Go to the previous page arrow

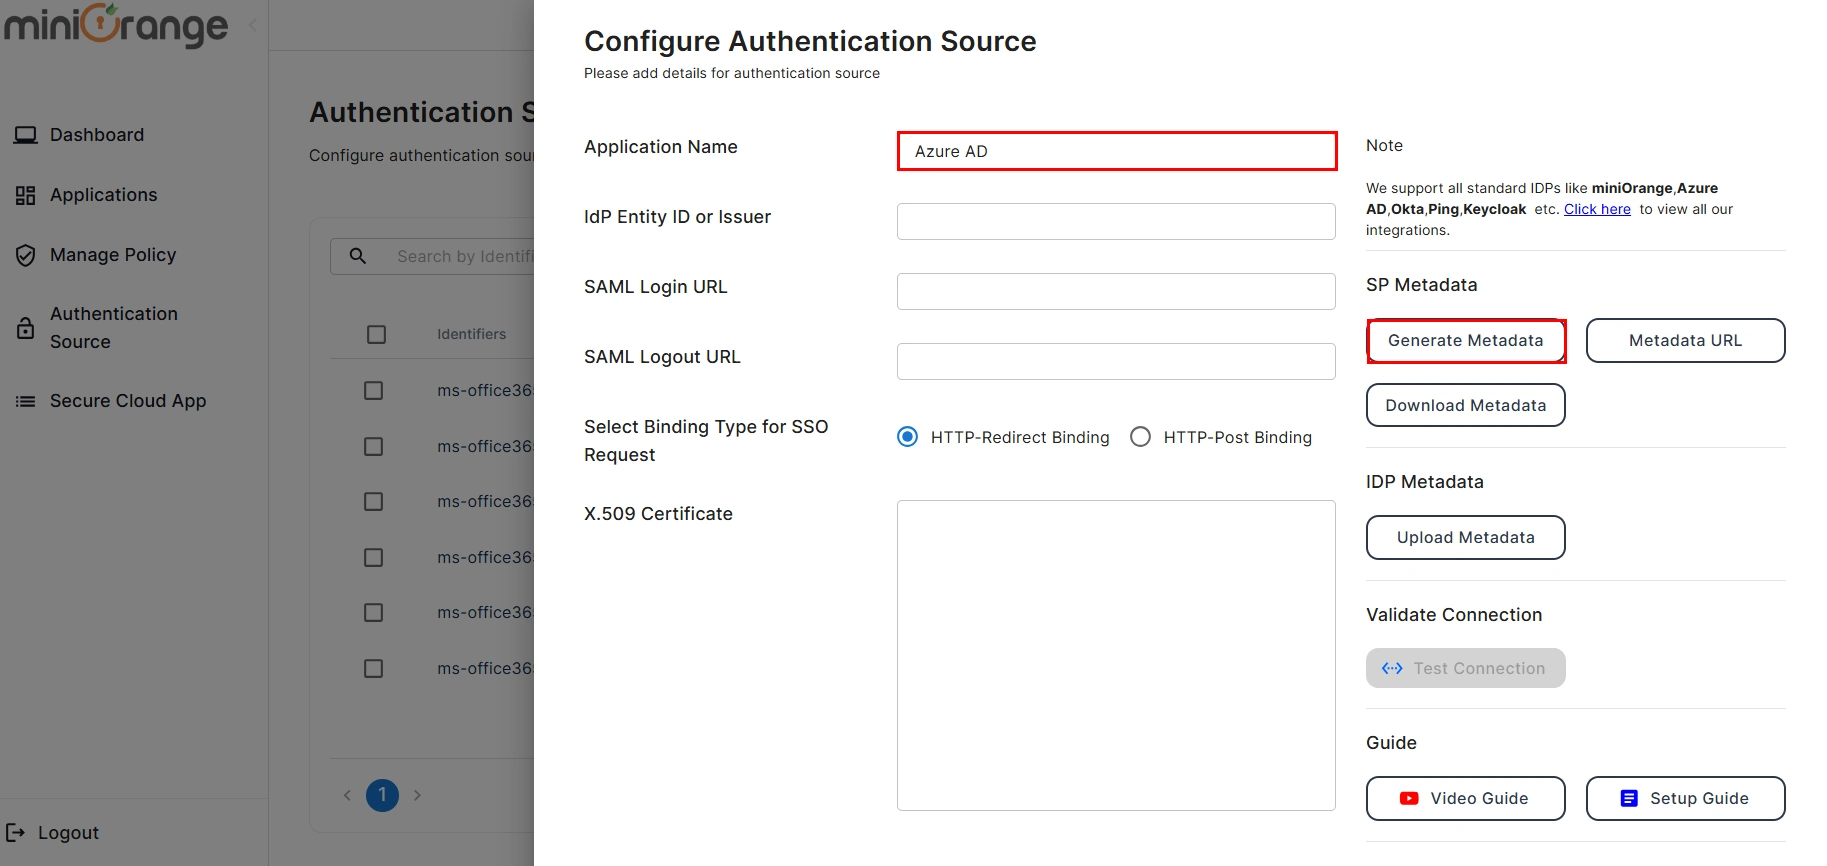tap(347, 796)
